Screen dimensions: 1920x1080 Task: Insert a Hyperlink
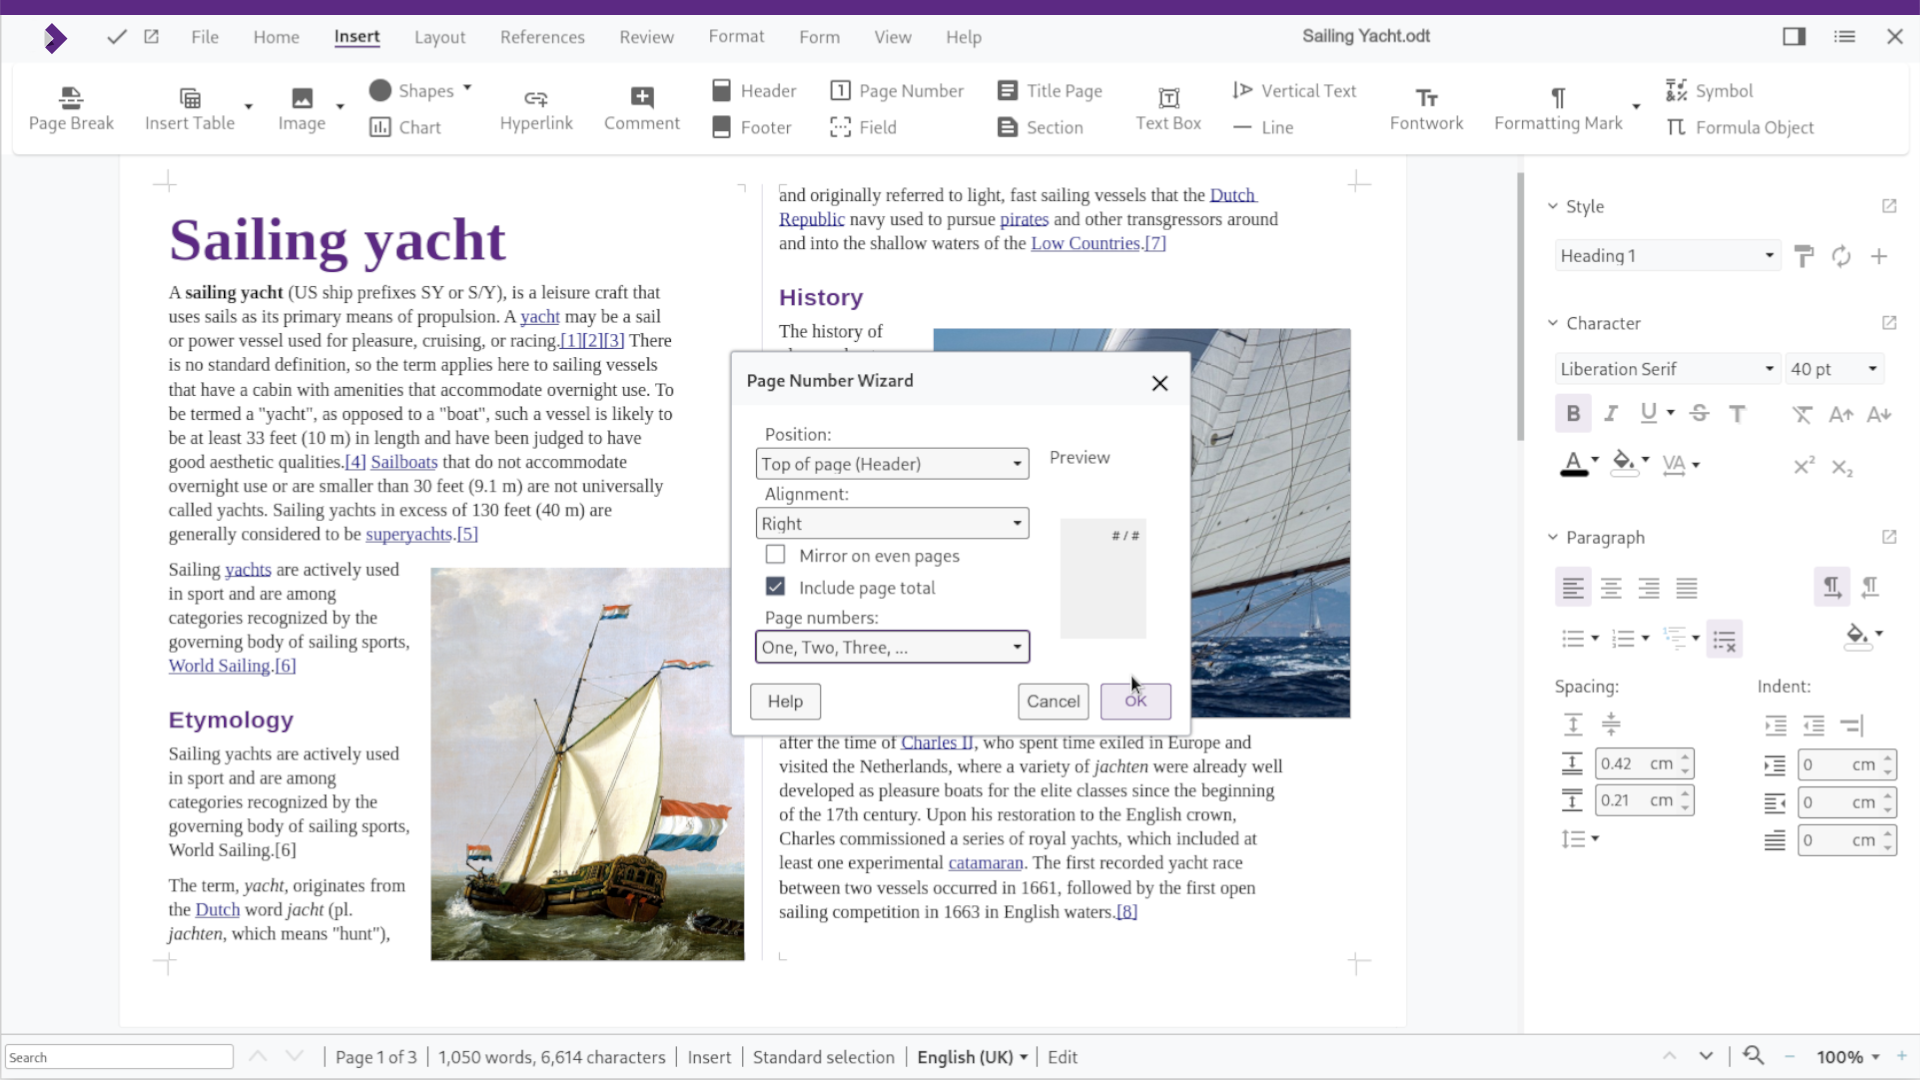536,108
